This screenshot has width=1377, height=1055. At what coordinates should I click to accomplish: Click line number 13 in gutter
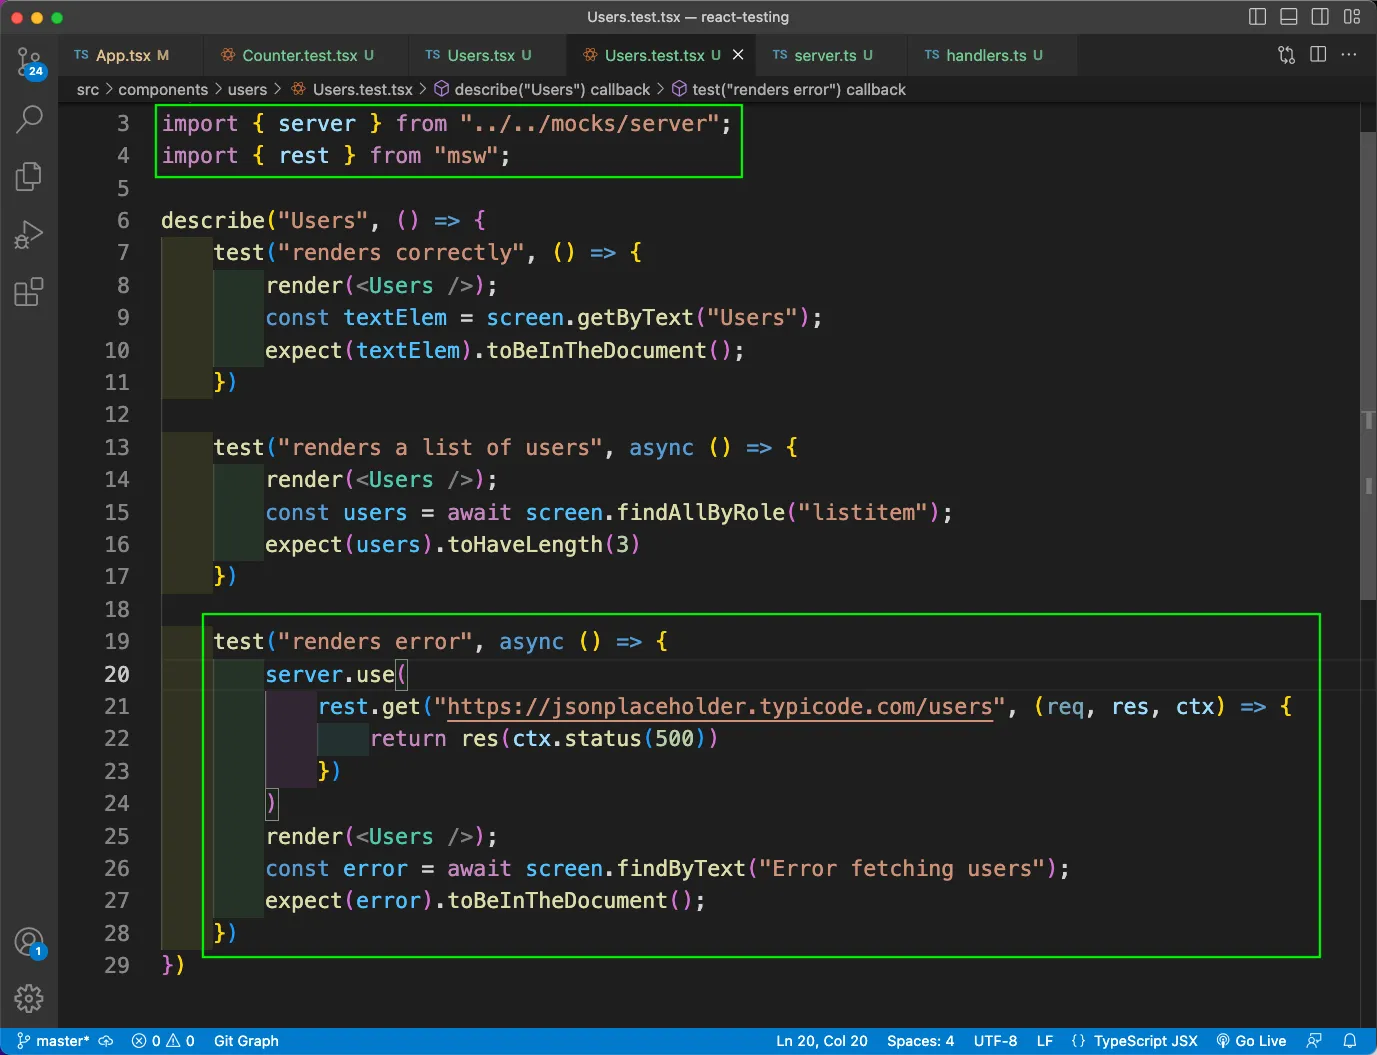(117, 447)
